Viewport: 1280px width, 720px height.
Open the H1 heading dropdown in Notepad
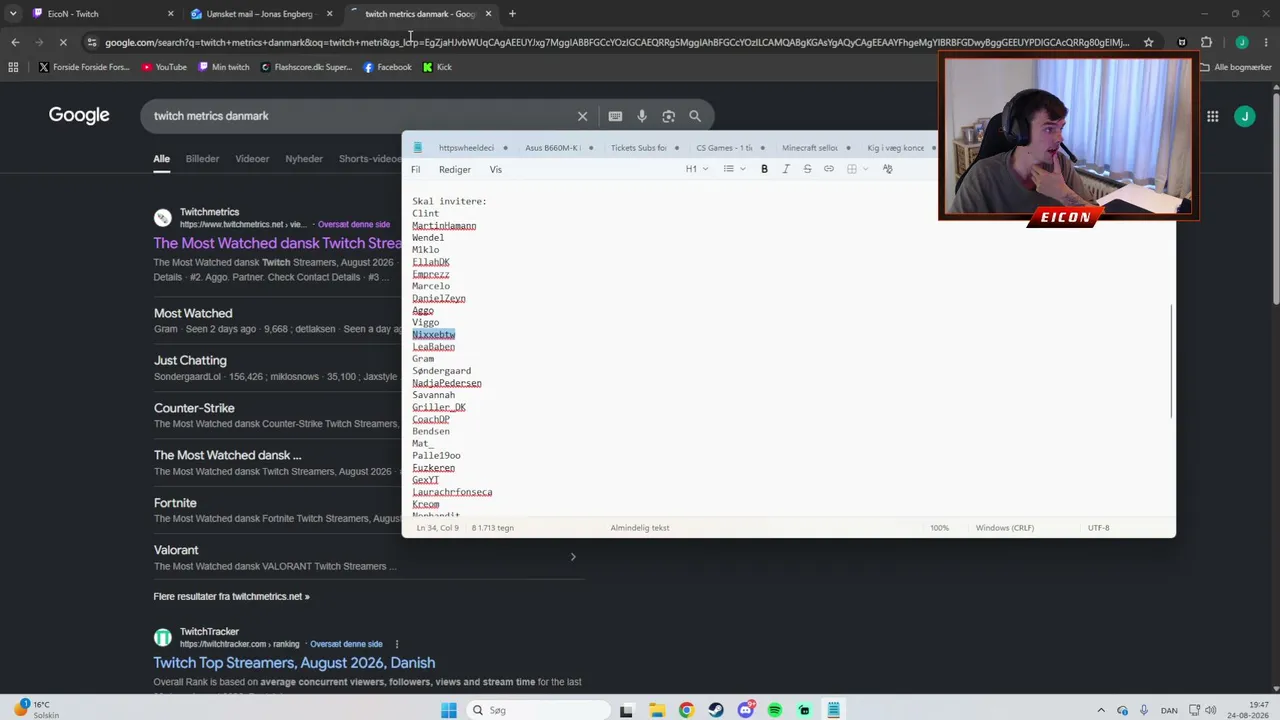pos(696,169)
